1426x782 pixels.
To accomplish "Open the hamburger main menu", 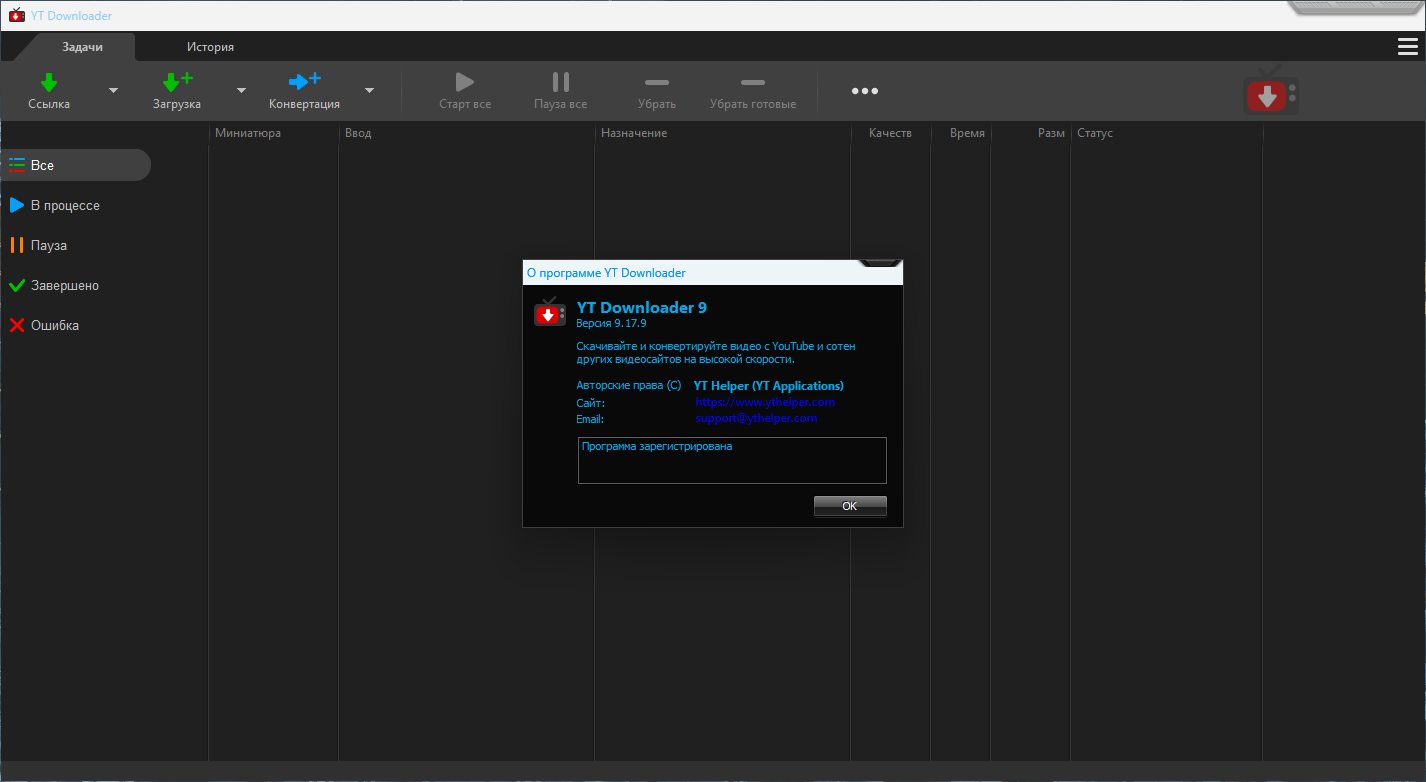I will [1407, 47].
